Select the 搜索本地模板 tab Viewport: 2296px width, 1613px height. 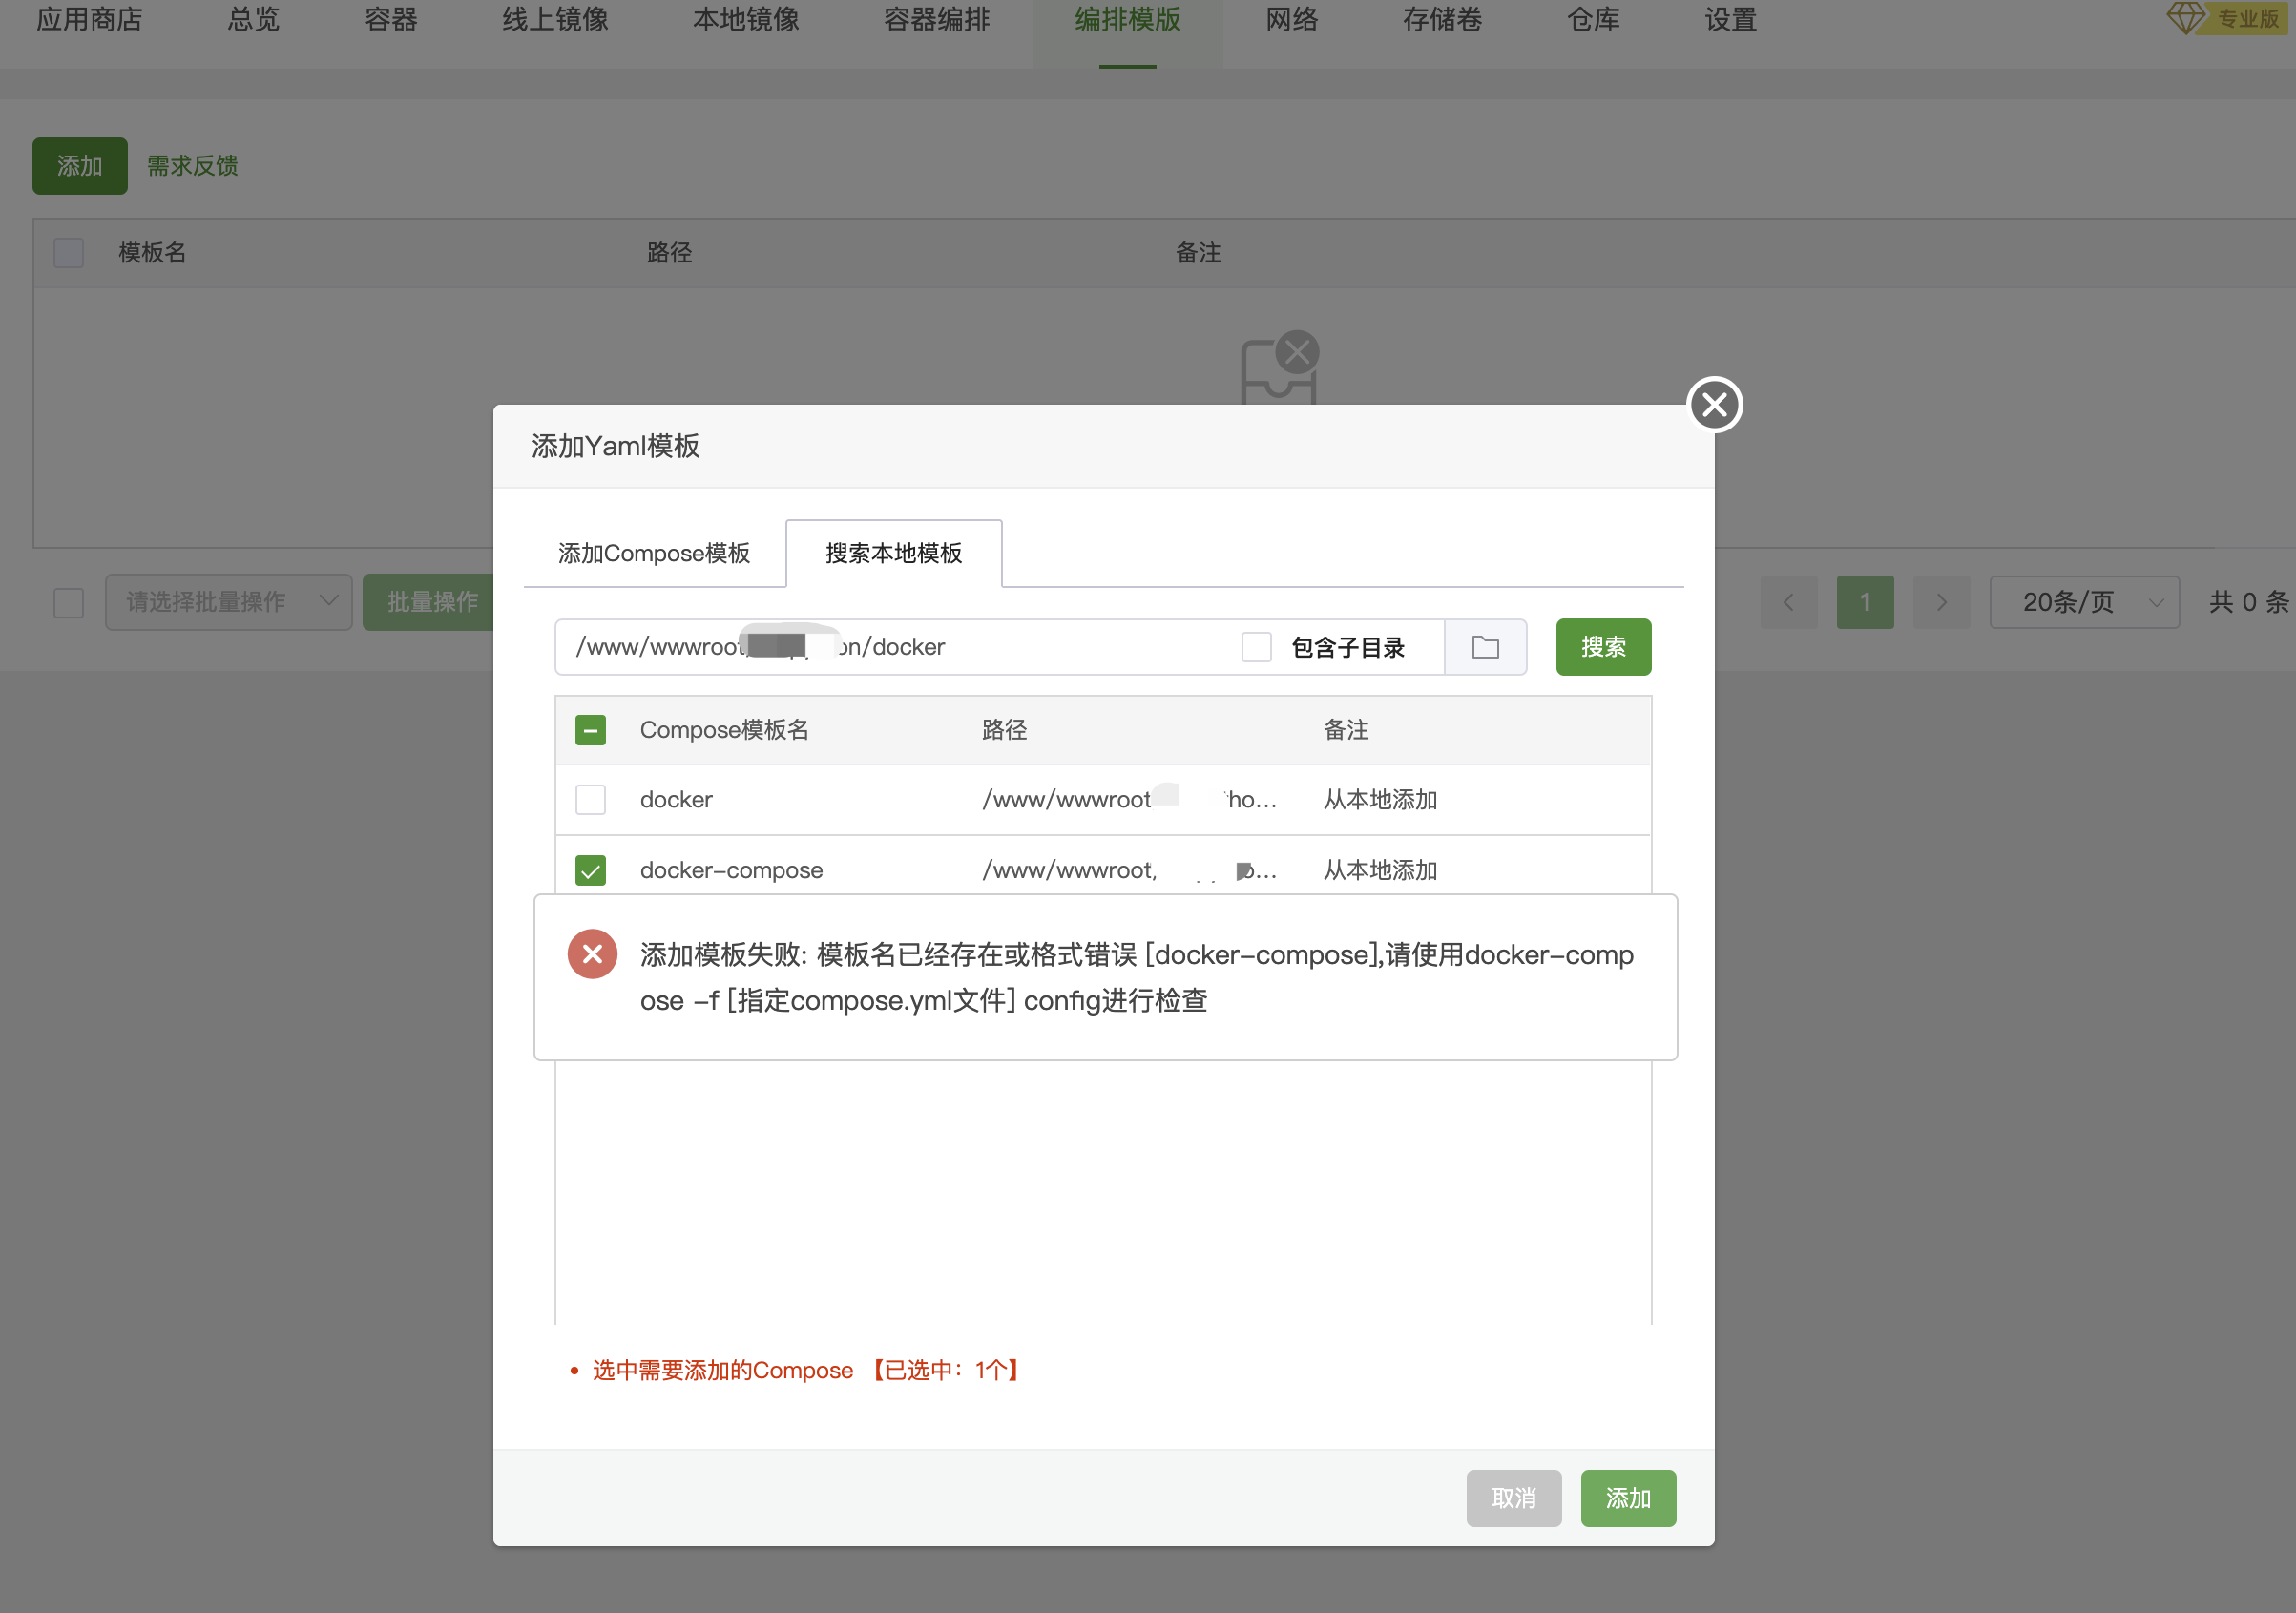tap(894, 553)
